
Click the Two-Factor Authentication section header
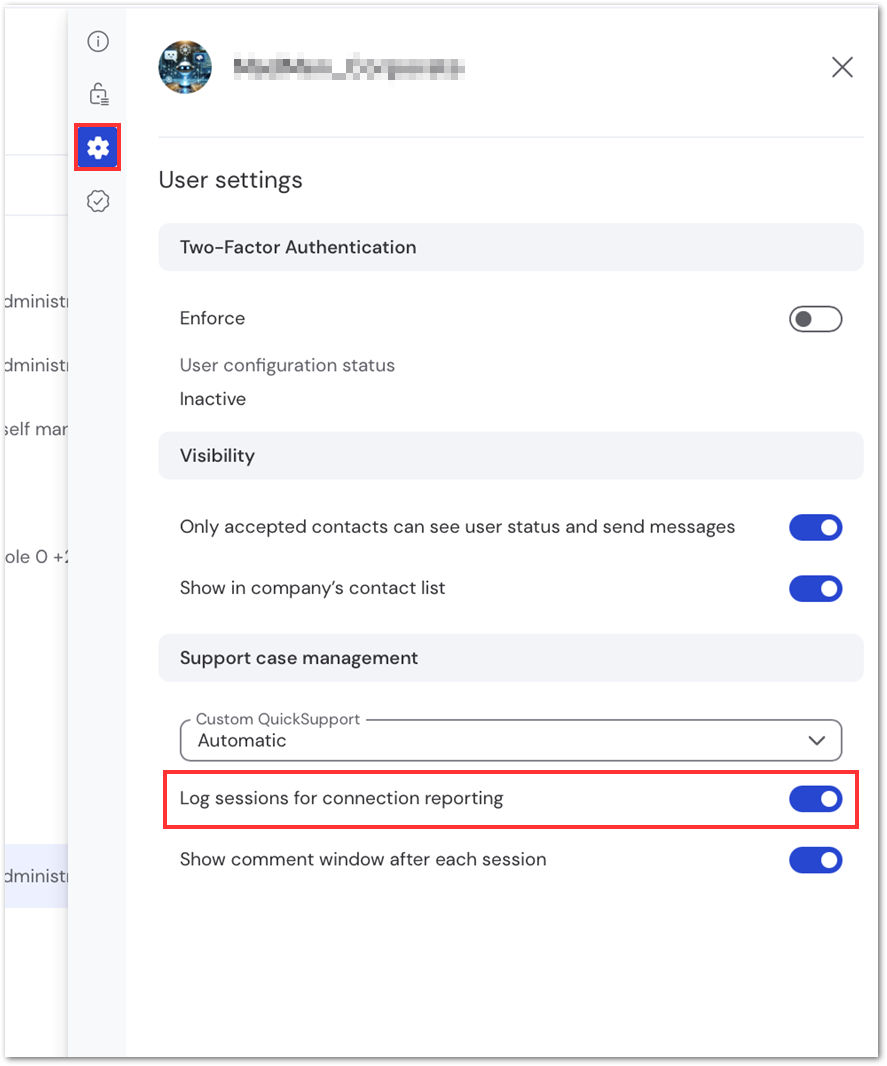click(510, 247)
